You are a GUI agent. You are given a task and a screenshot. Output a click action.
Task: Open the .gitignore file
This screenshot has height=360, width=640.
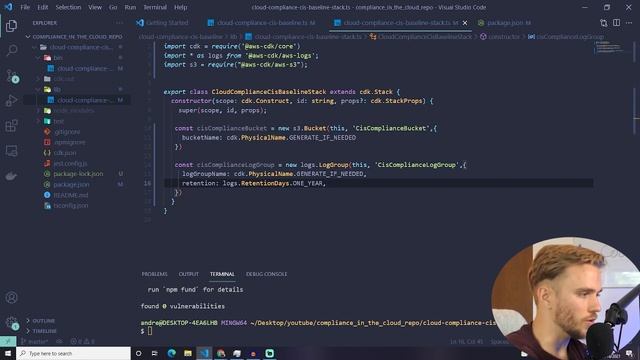click(x=77, y=132)
